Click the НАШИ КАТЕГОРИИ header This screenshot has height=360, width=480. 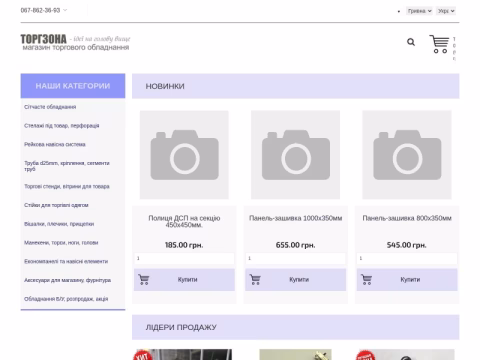73,86
